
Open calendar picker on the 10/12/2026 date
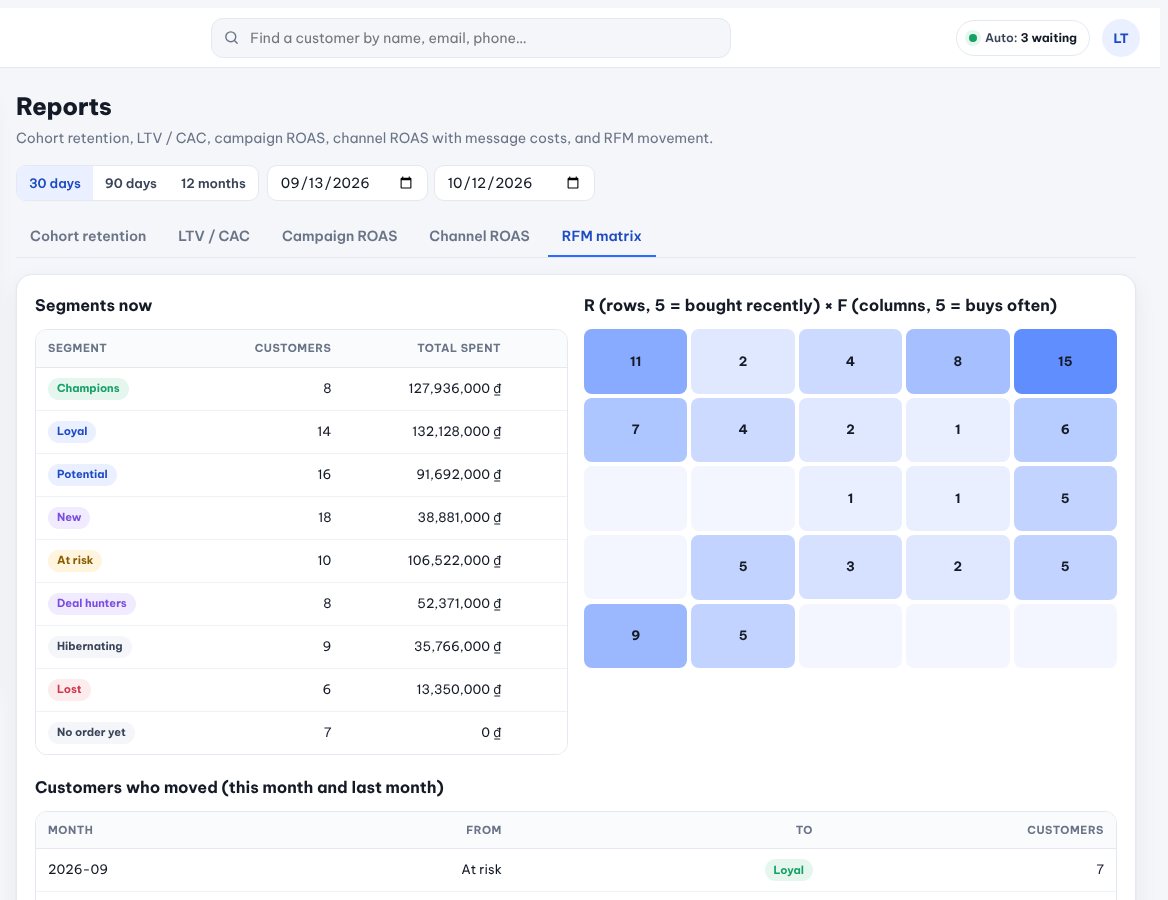573,183
